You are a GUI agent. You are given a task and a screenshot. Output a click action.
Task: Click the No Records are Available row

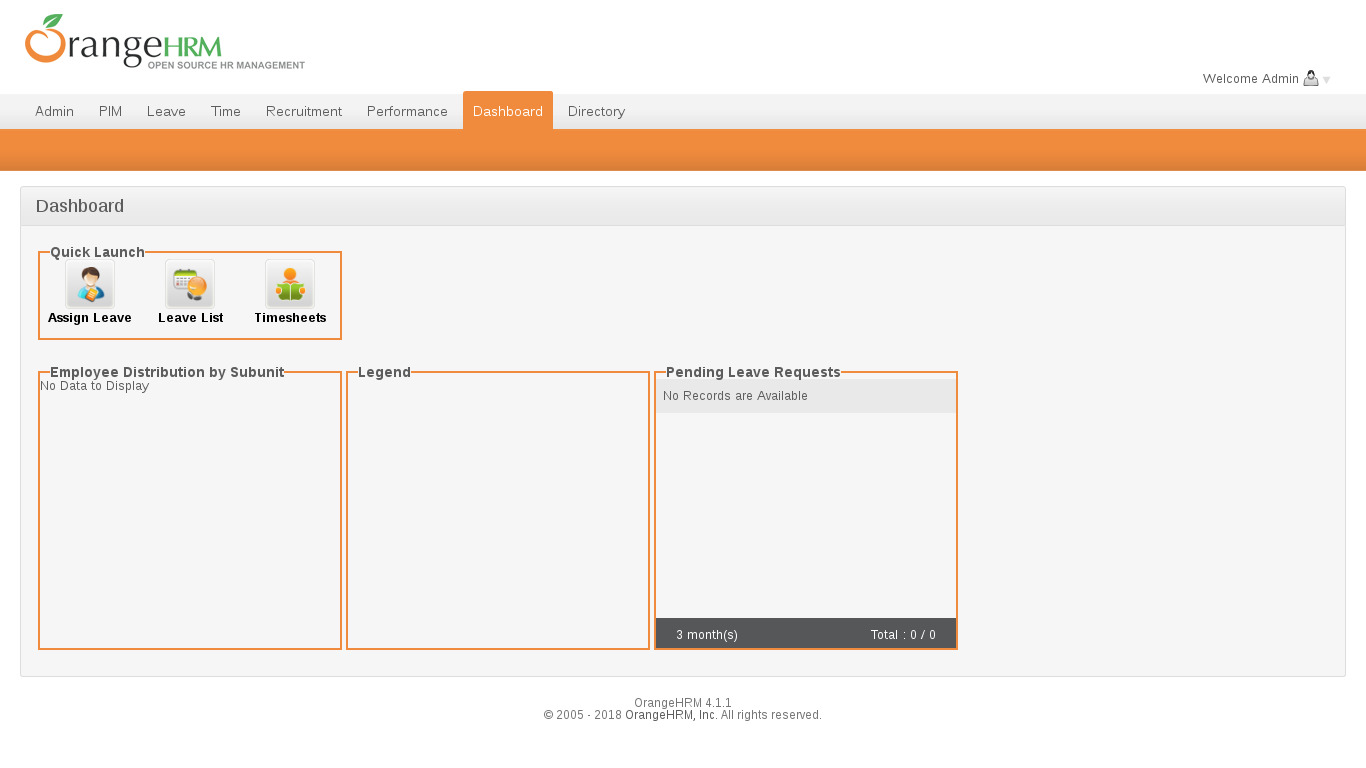pos(805,396)
